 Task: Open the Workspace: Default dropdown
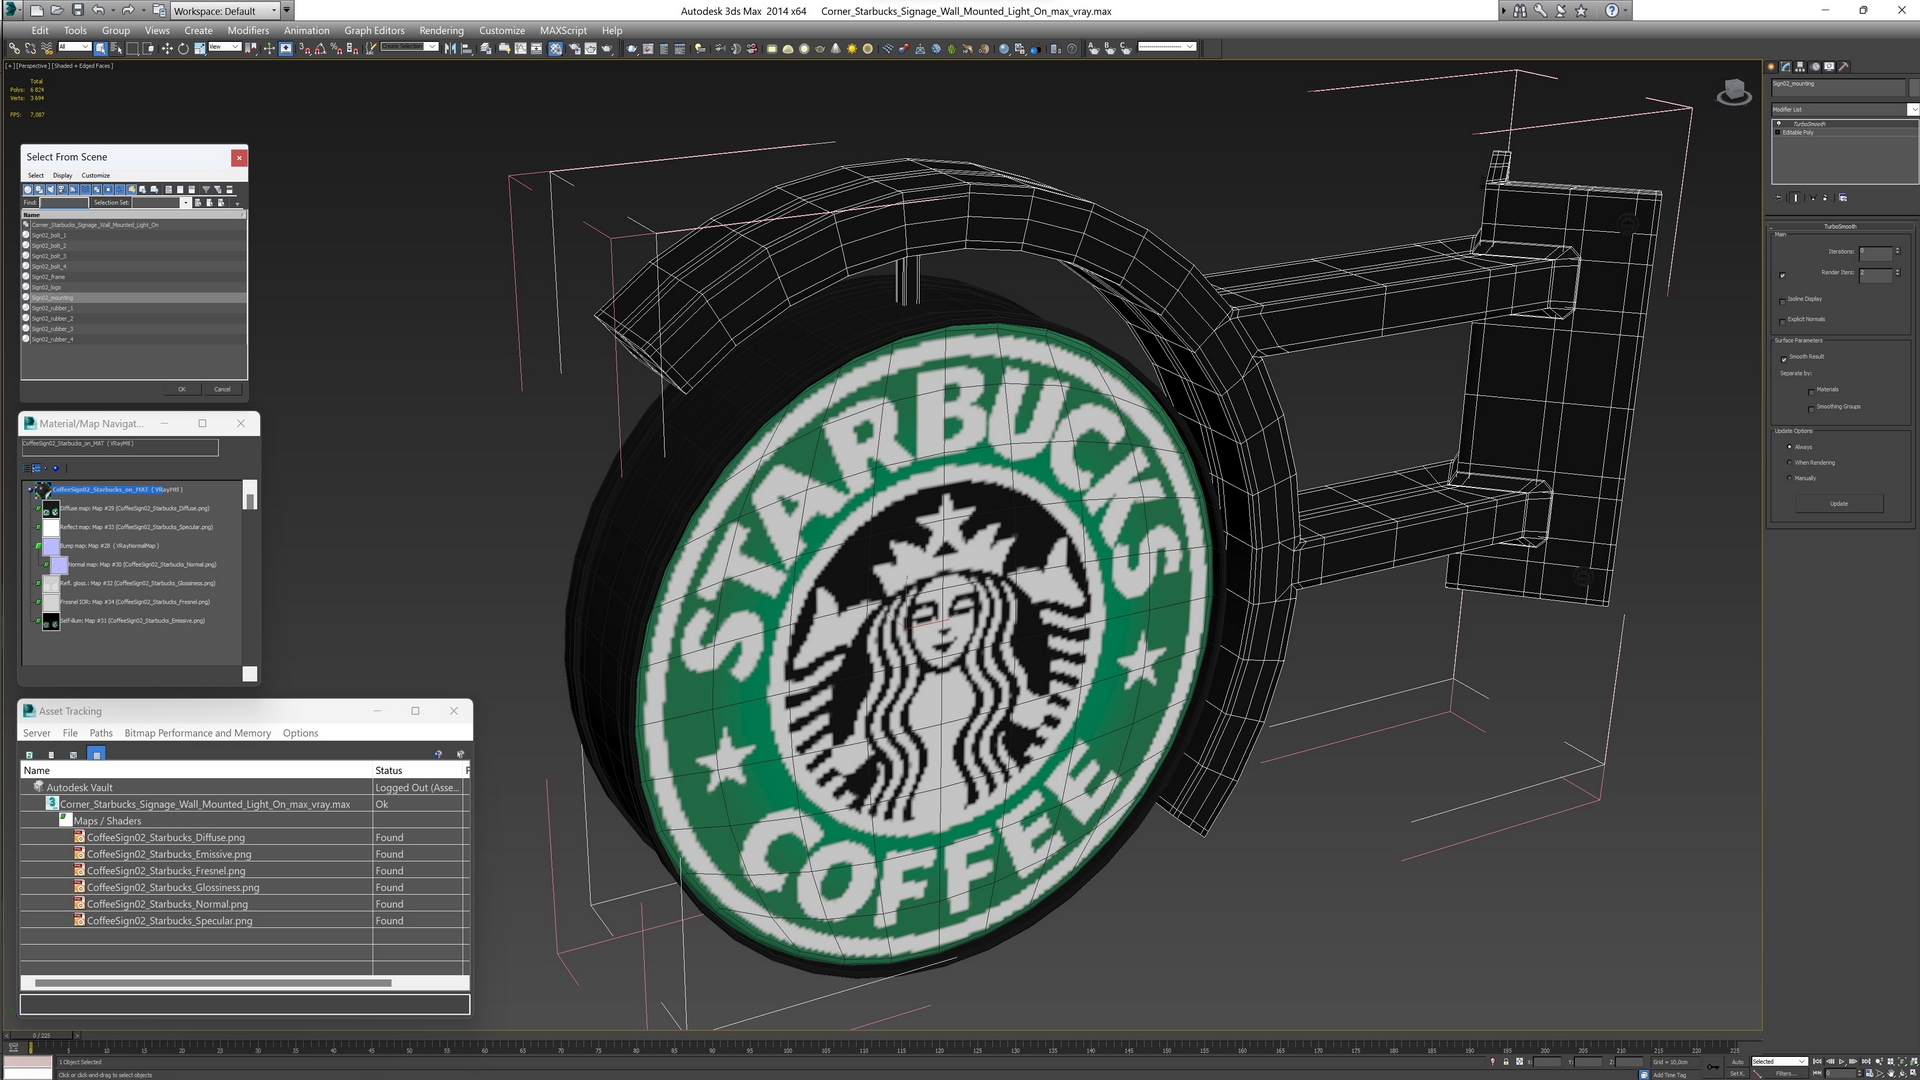pyautogui.click(x=225, y=11)
